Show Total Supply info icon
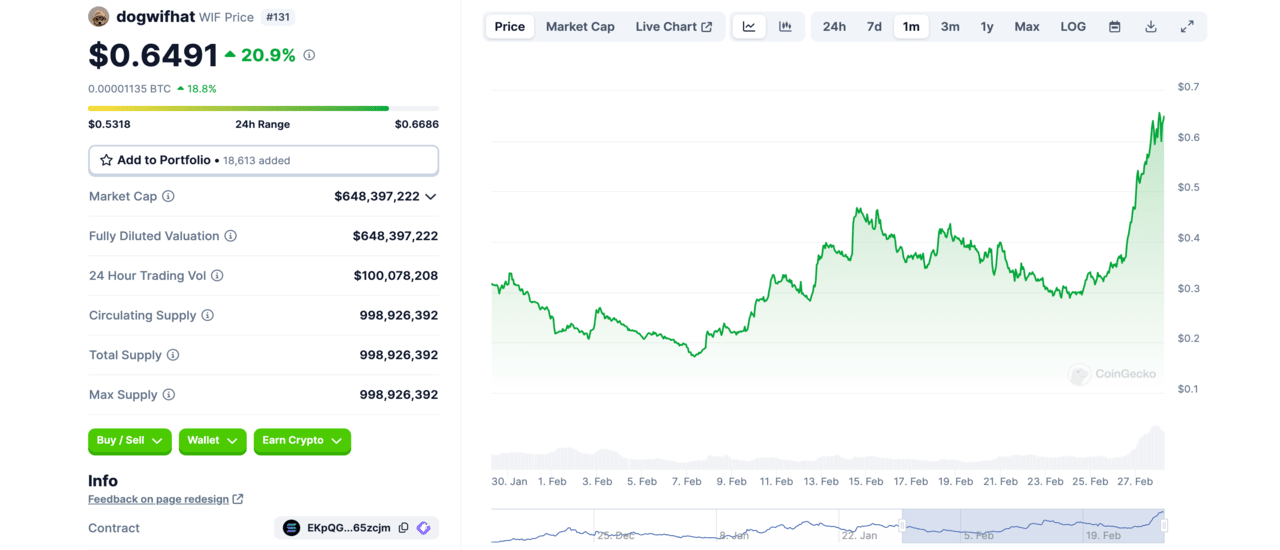This screenshot has height=550, width=1280. (x=173, y=355)
